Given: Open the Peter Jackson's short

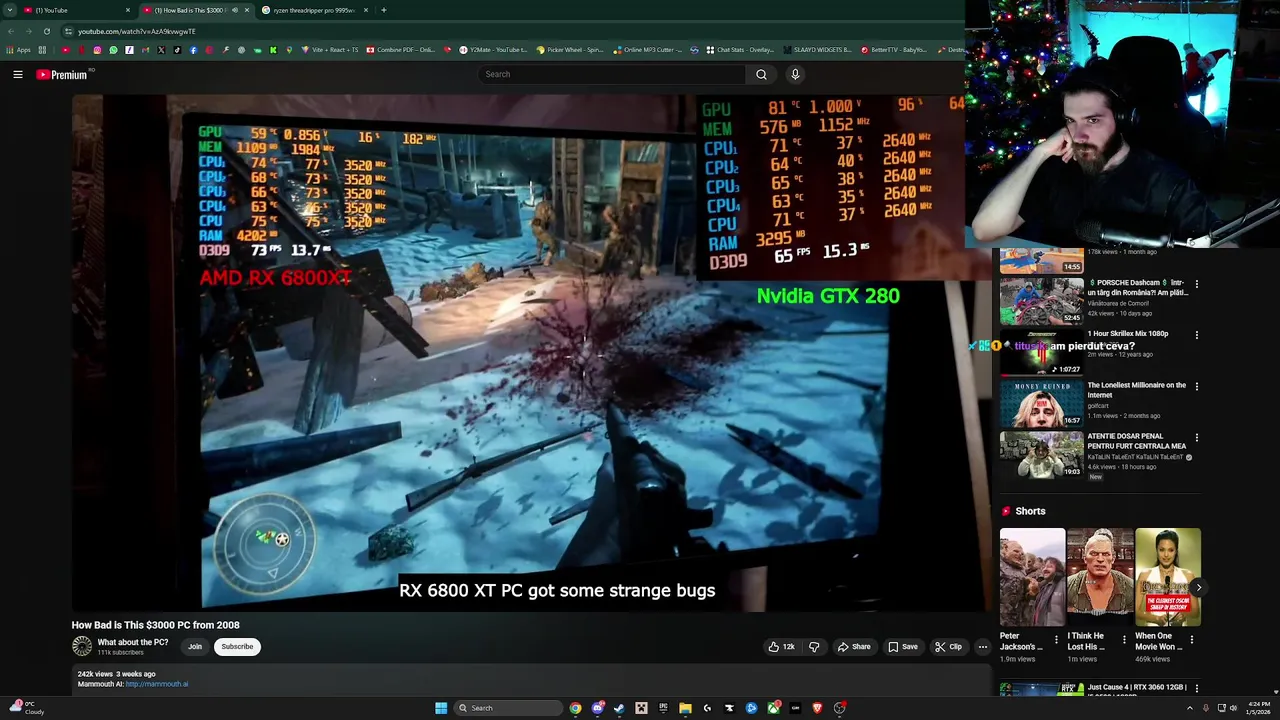Looking at the screenshot, I should (x=1032, y=576).
